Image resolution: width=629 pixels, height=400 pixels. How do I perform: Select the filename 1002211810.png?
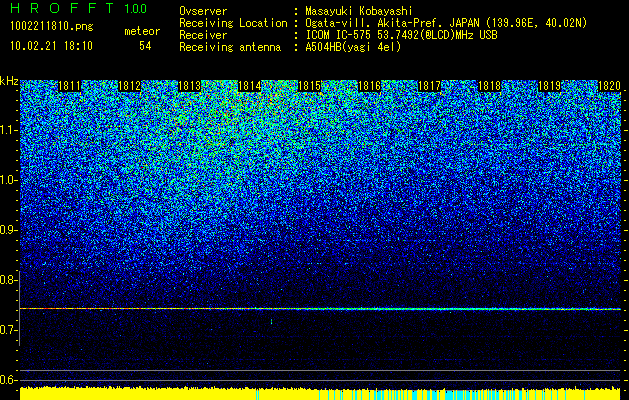point(52,27)
